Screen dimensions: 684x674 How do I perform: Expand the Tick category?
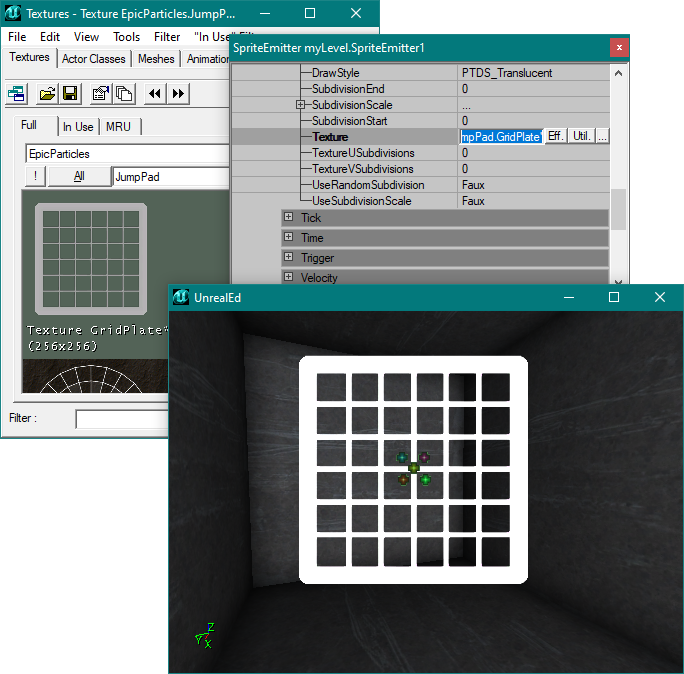click(x=288, y=217)
